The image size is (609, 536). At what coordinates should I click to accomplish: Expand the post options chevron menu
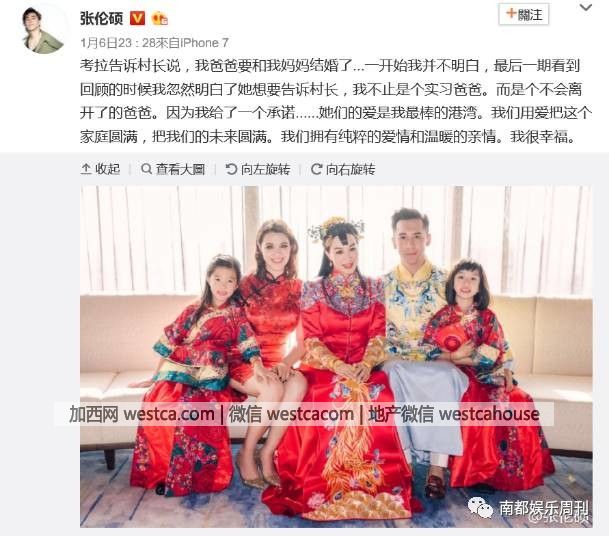[x=586, y=7]
